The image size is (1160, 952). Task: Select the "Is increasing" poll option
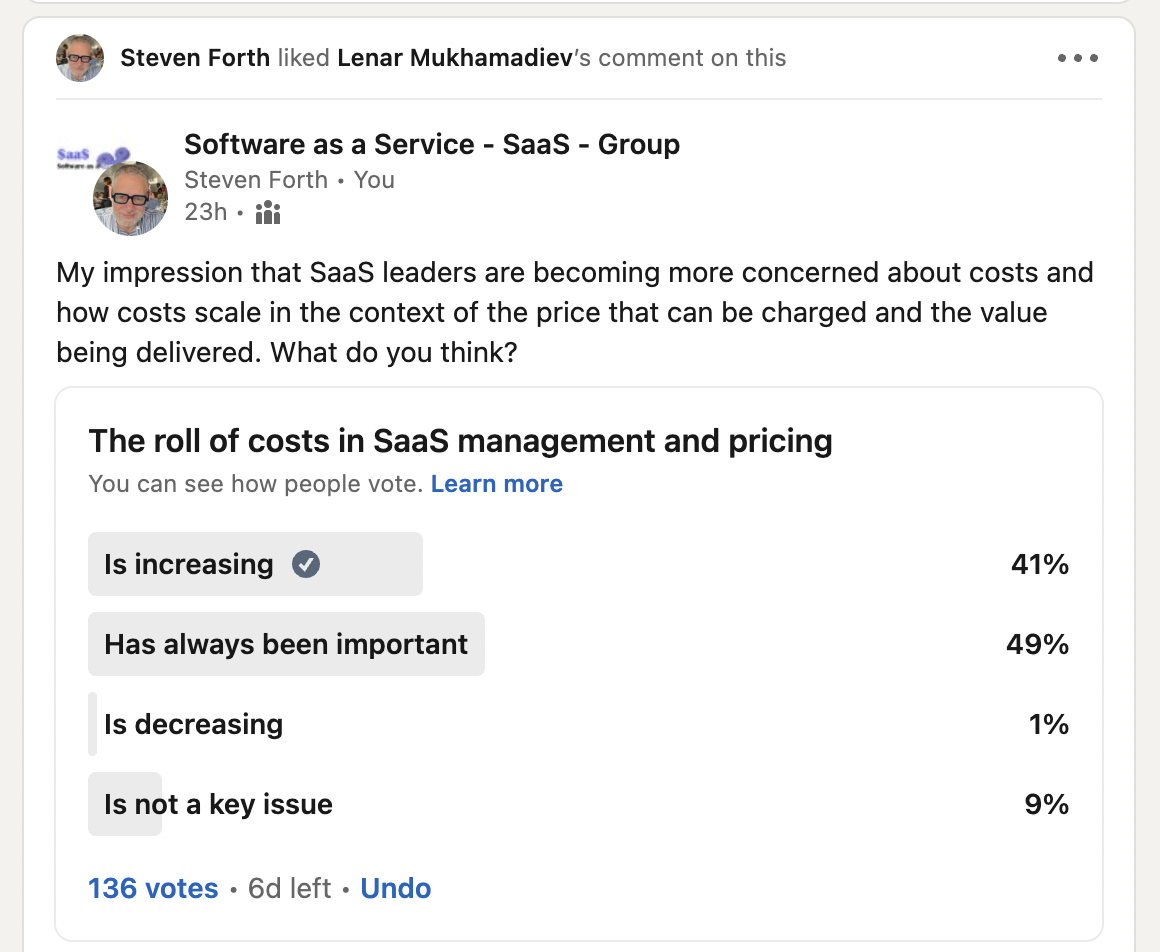[189, 565]
